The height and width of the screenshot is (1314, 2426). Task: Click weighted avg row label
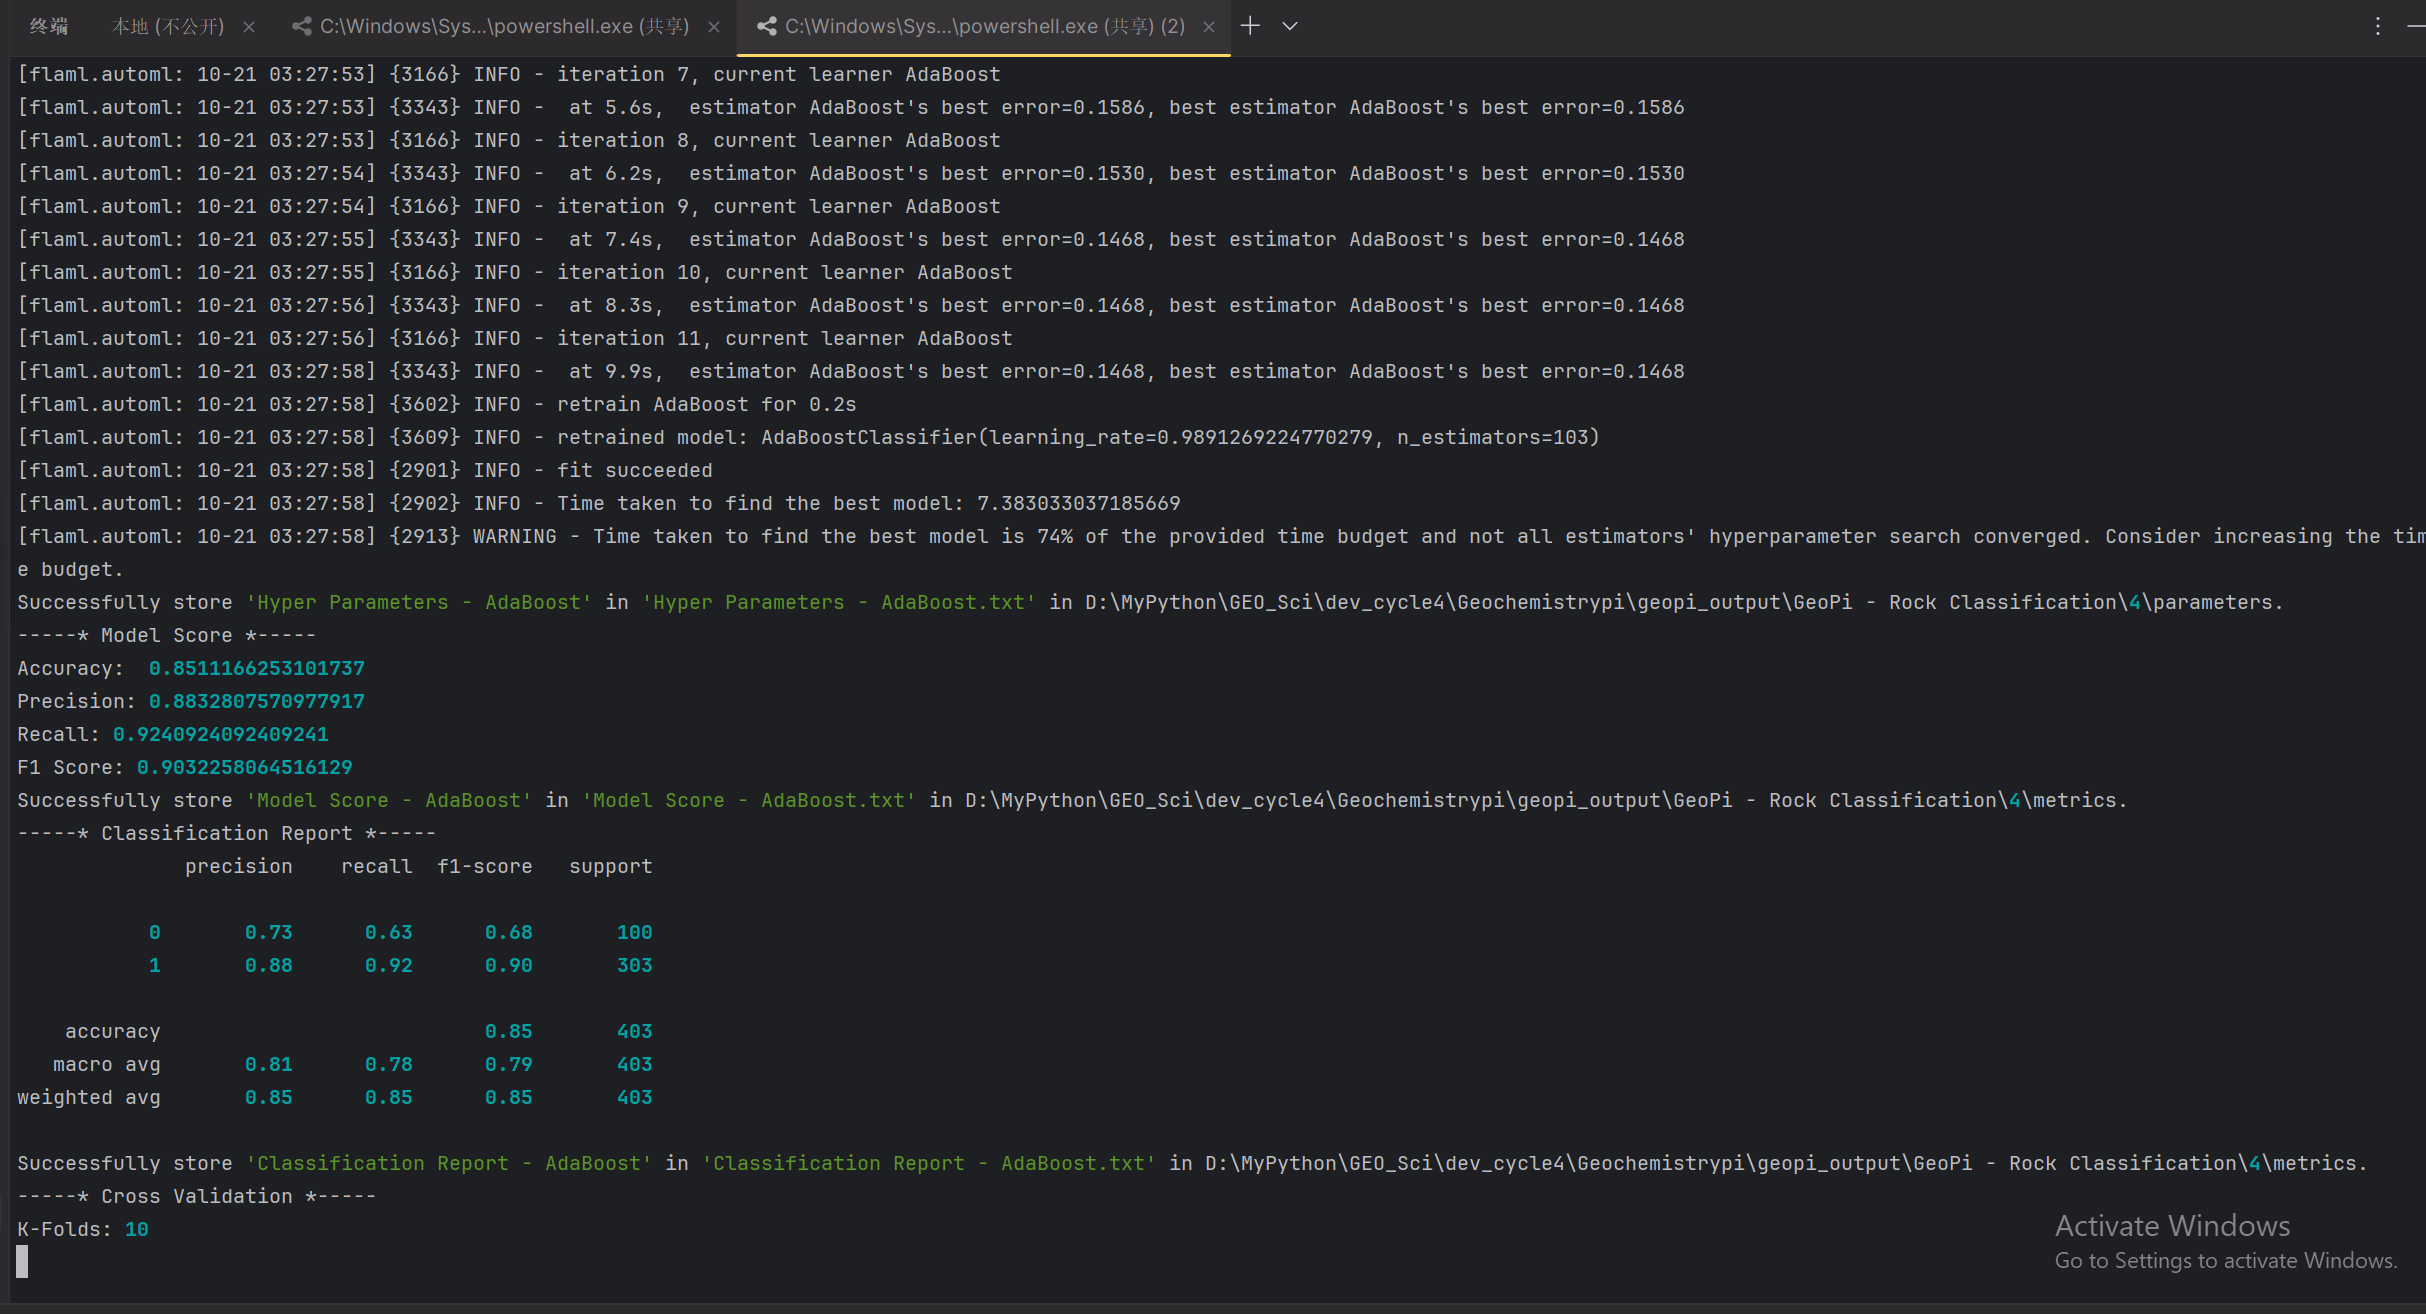[89, 1097]
